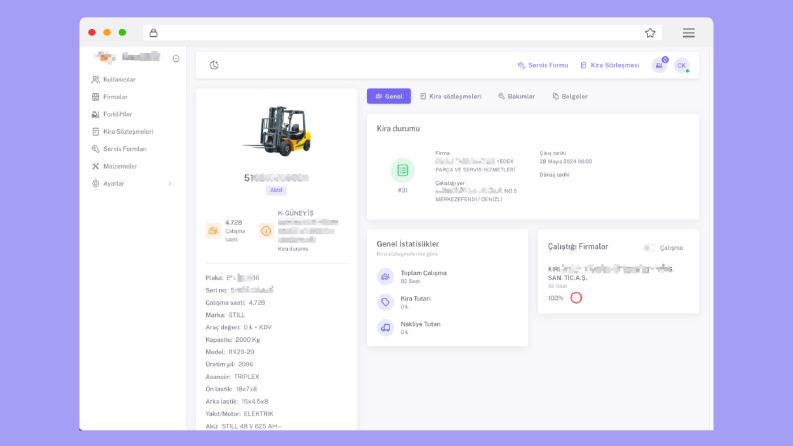Image resolution: width=793 pixels, height=446 pixels.
Task: Click the 'Genel İstatistikler' heading
Action: pos(408,244)
